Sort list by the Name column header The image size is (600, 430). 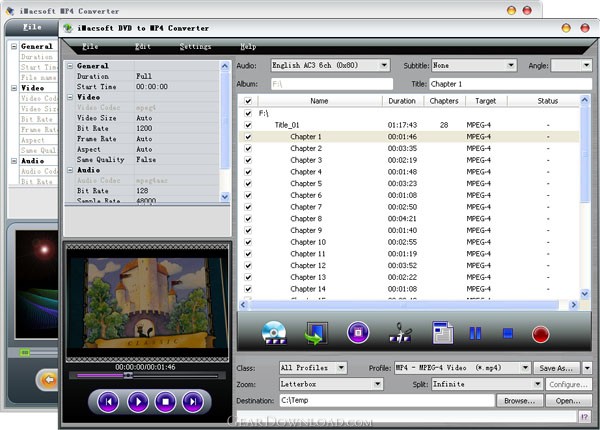pos(319,101)
